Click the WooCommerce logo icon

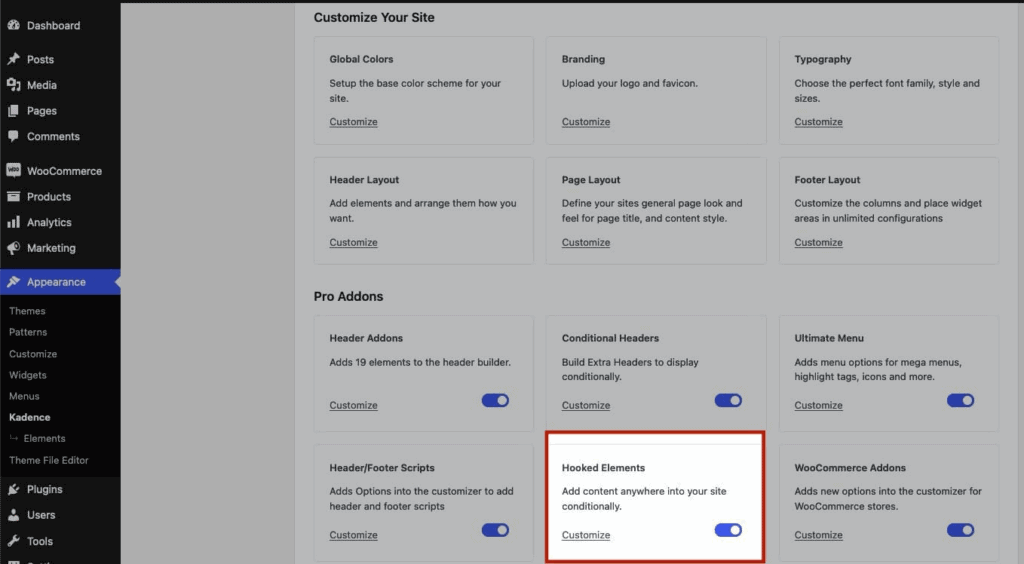[x=13, y=171]
